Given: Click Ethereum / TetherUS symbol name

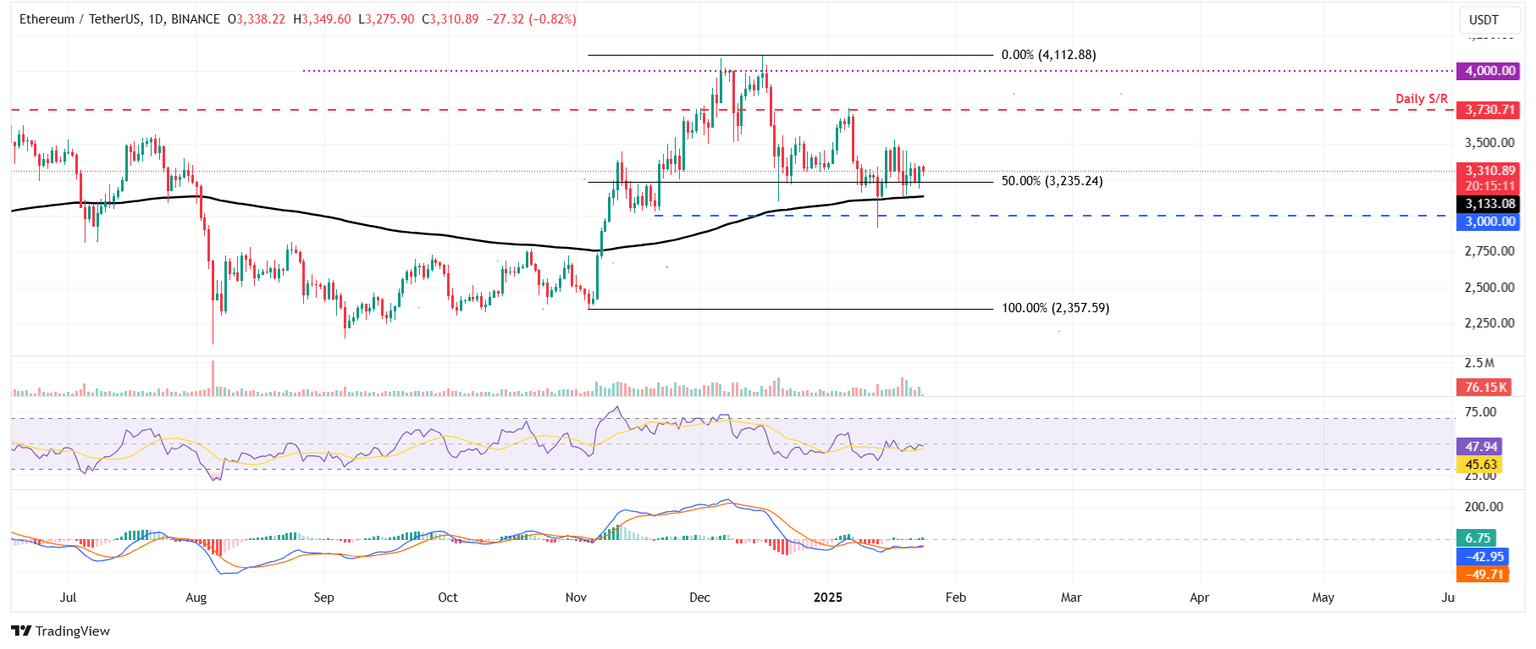Looking at the screenshot, I should pos(80,18).
